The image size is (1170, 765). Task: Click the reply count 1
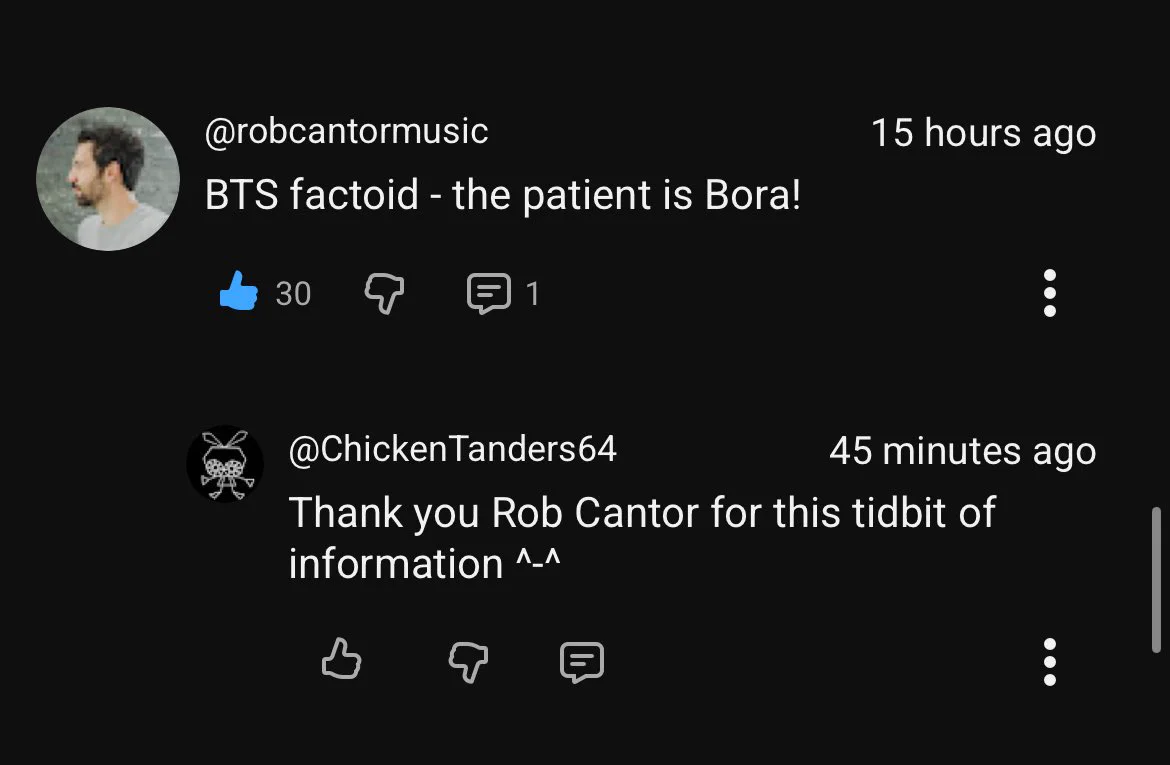532,293
